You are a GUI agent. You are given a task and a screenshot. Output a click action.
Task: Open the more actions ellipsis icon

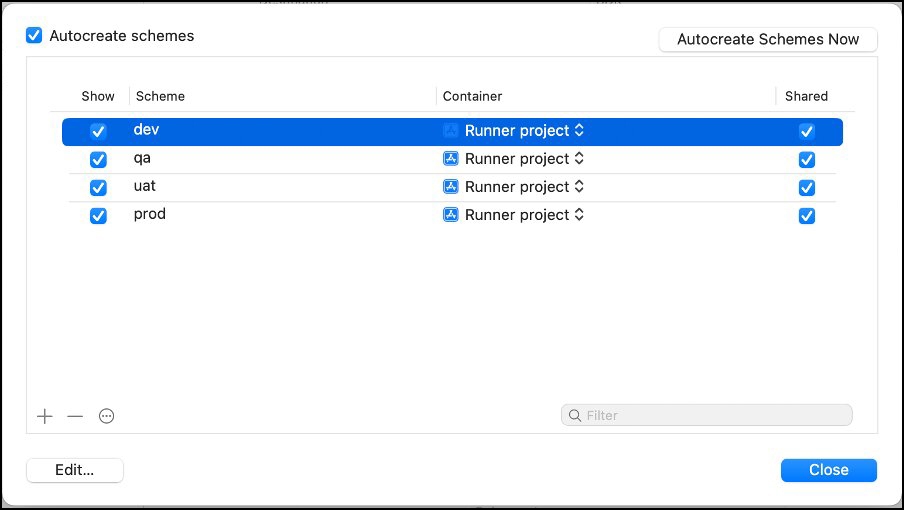(x=107, y=416)
